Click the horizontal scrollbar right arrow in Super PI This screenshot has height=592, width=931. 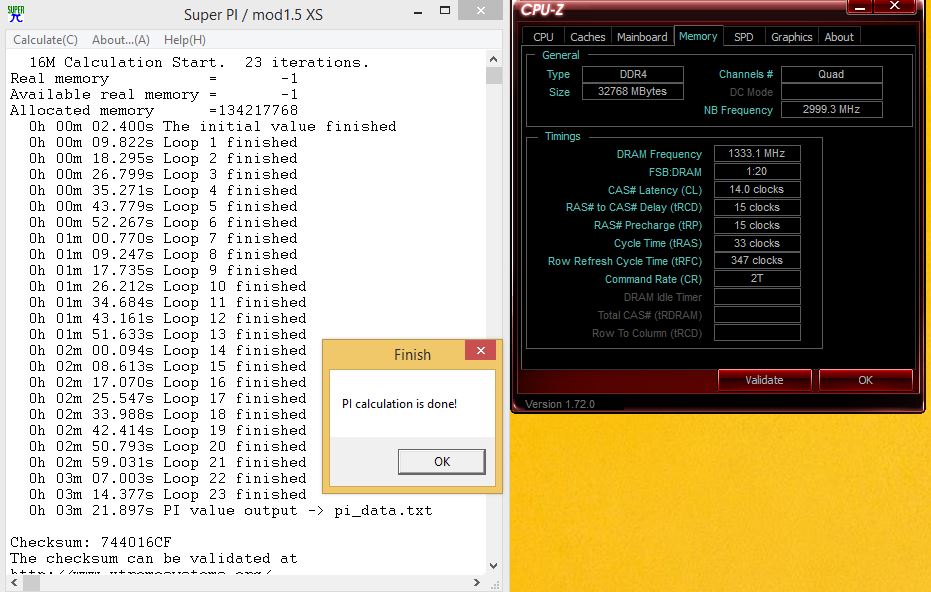(x=477, y=583)
